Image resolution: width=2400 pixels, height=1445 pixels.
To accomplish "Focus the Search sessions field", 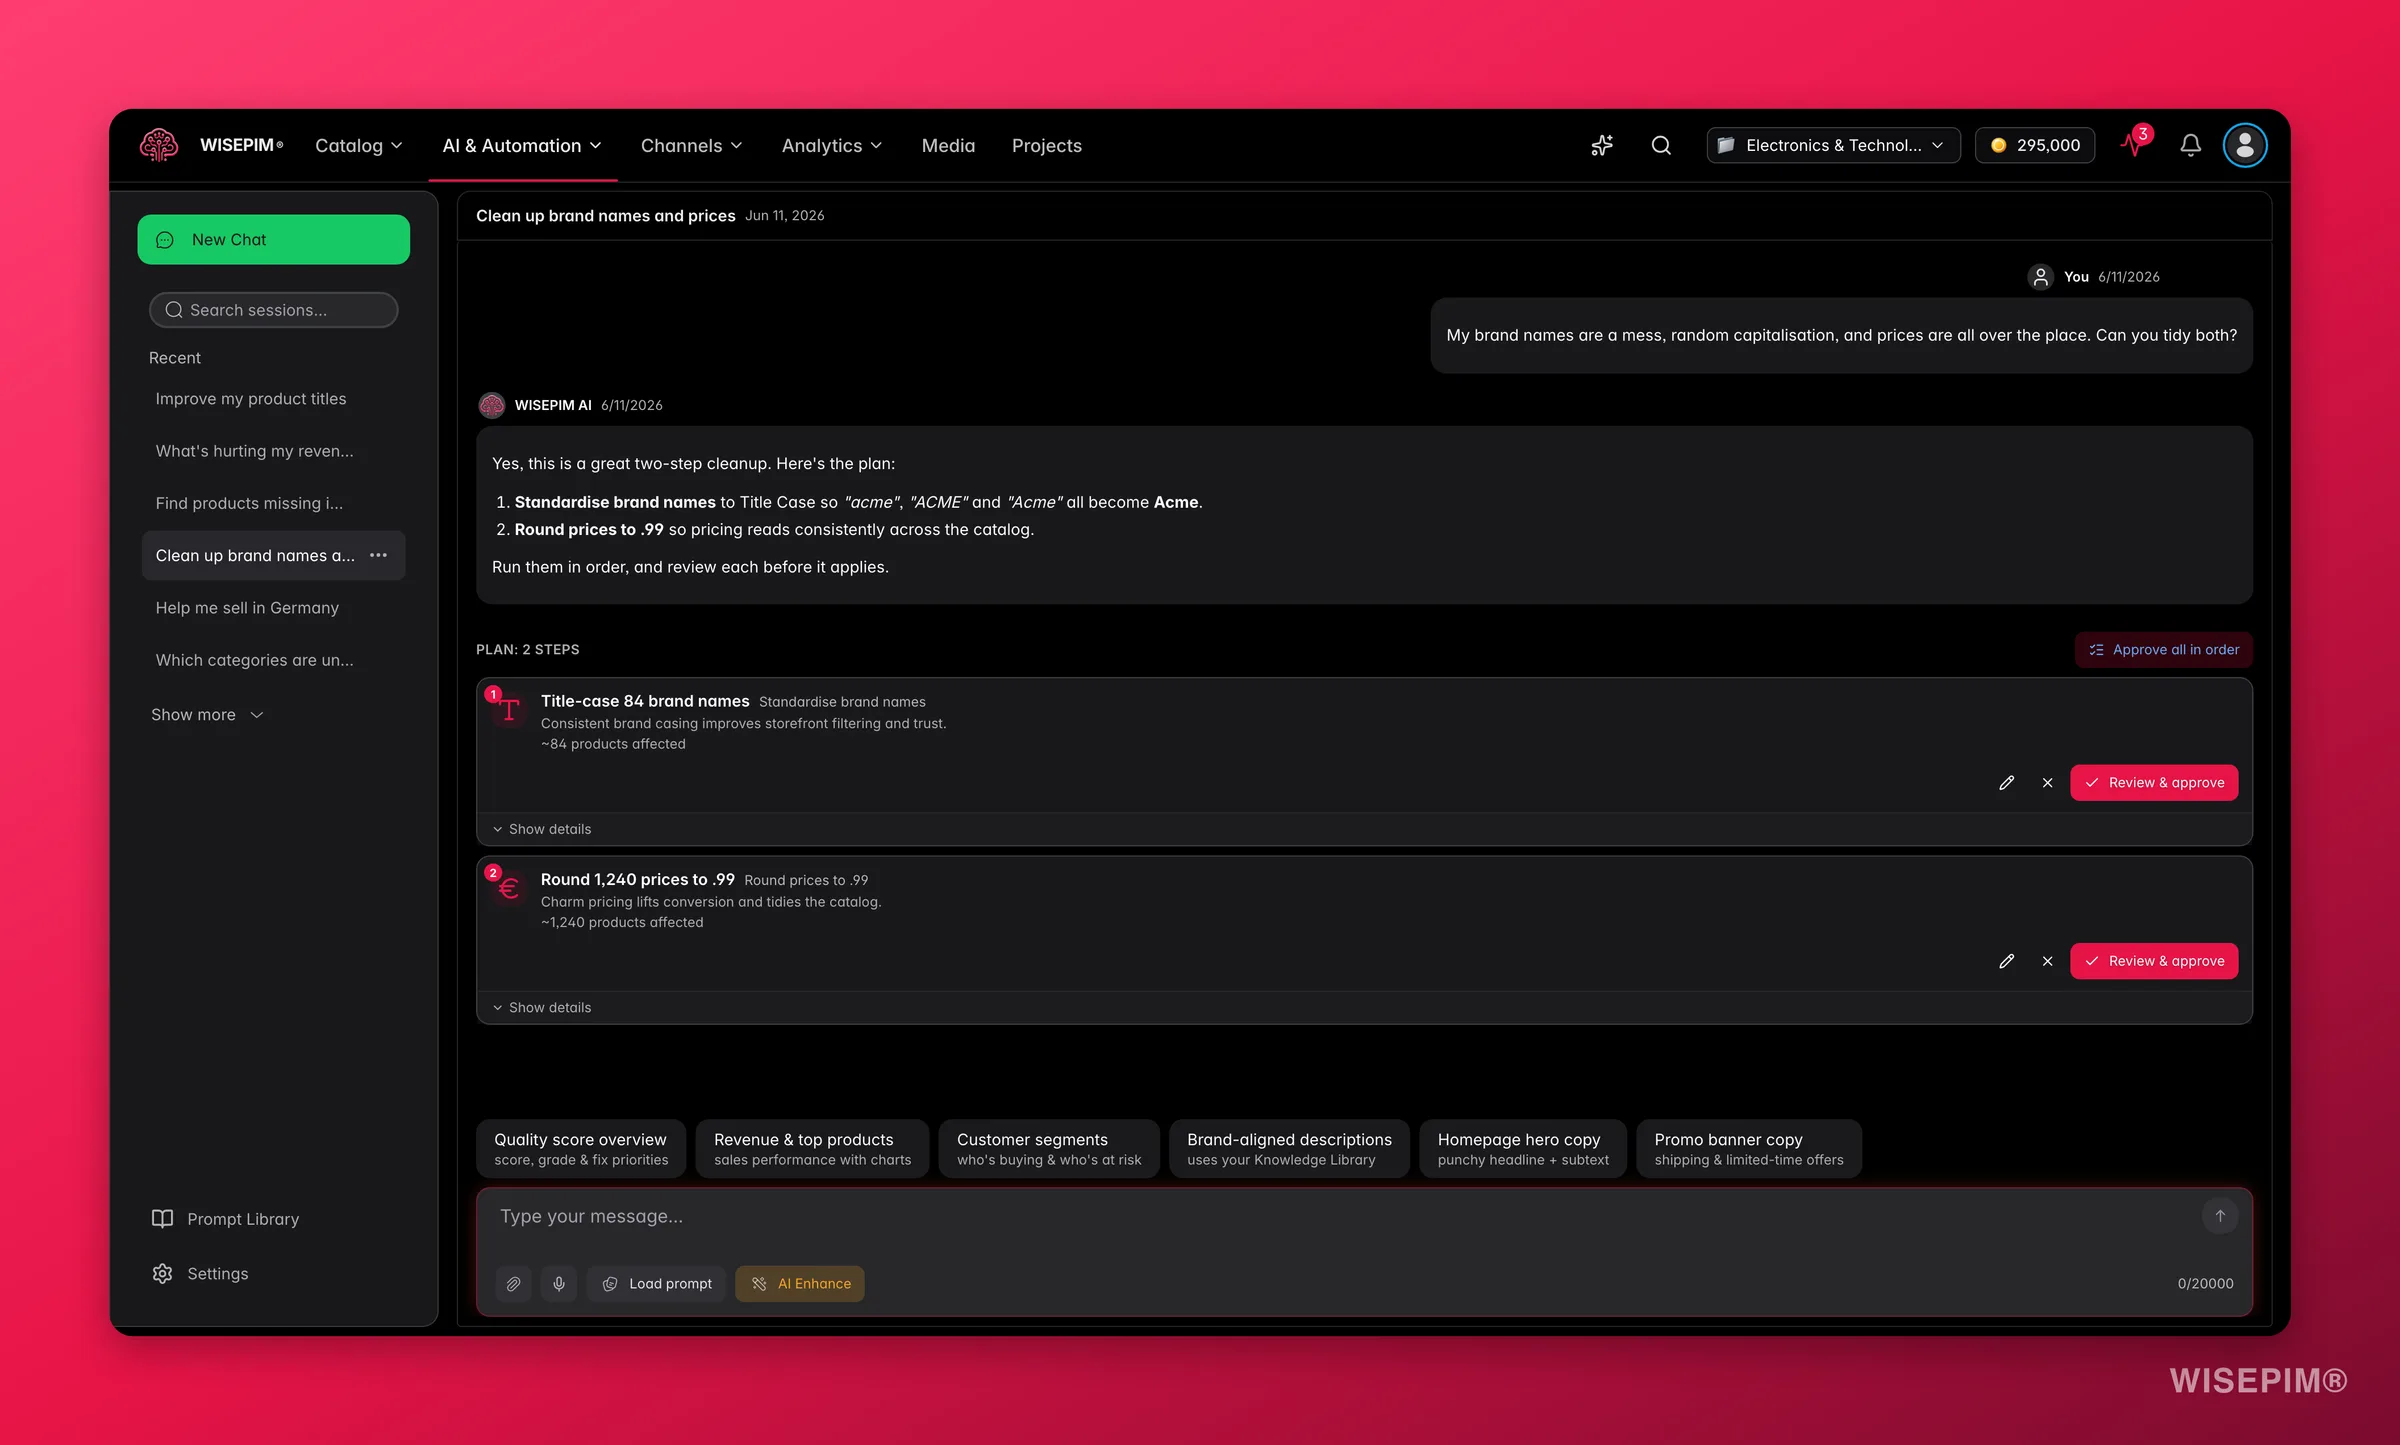I will (273, 310).
